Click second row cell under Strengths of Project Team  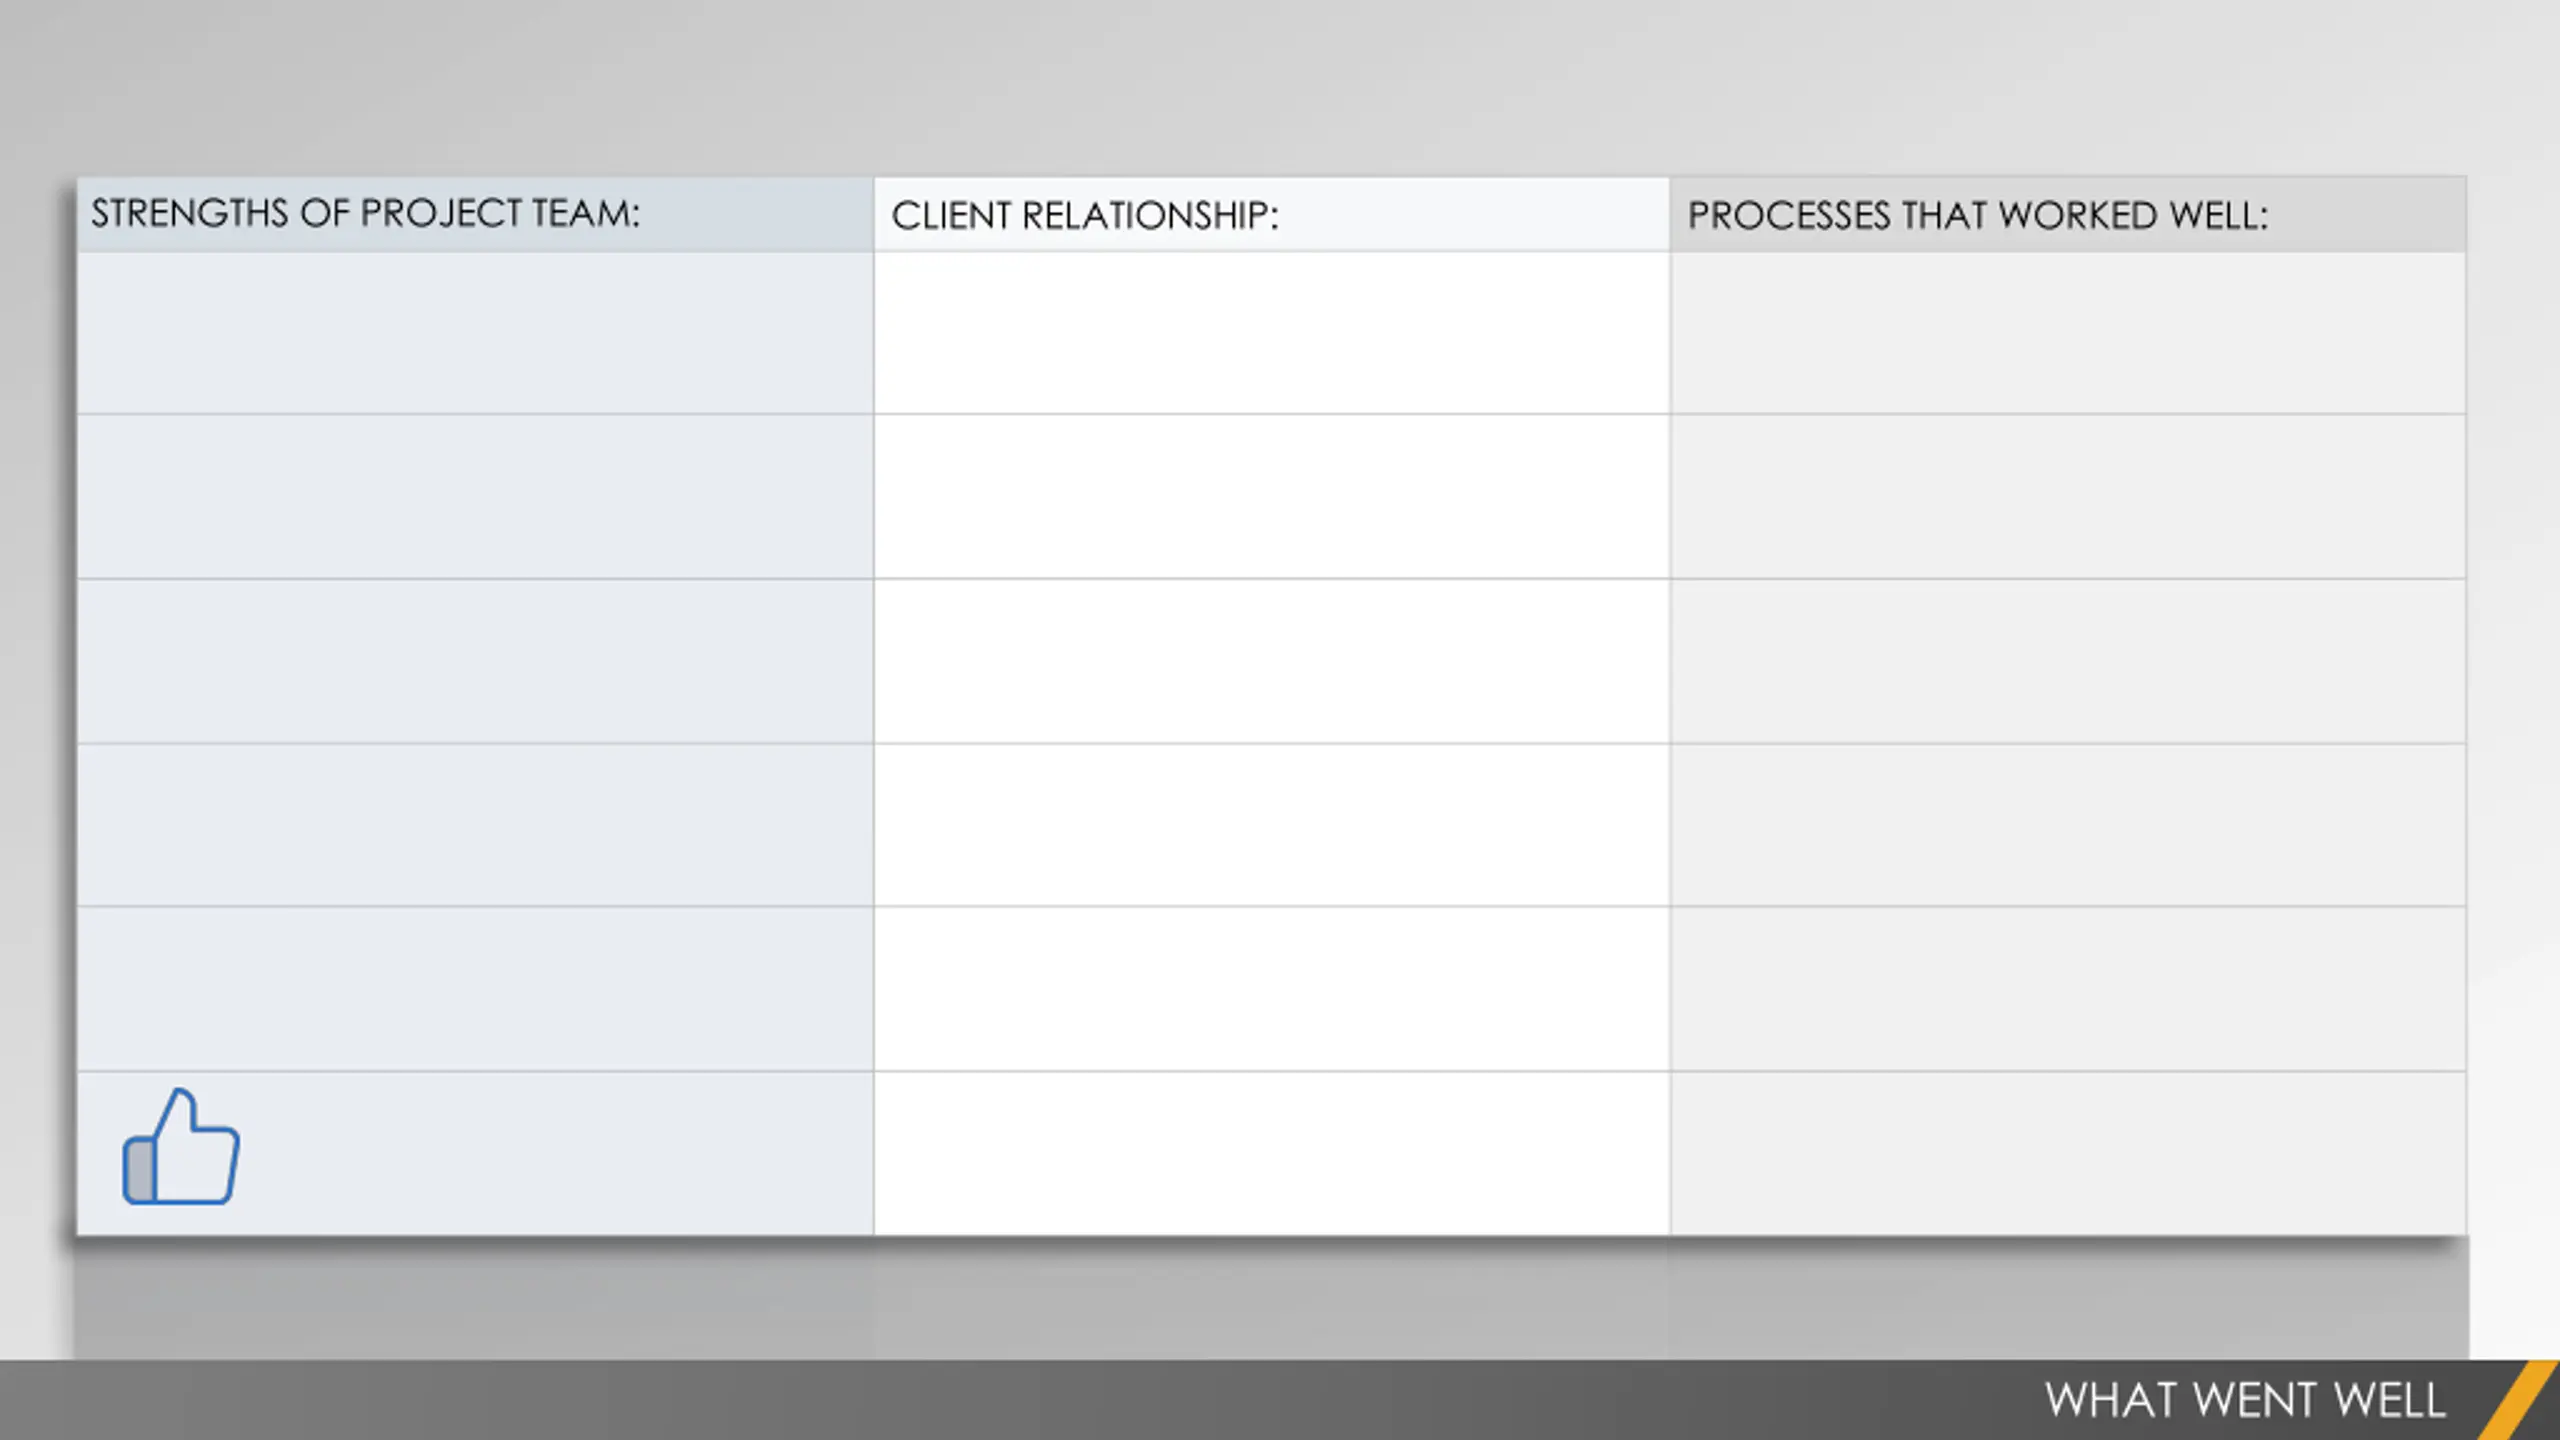475,496
